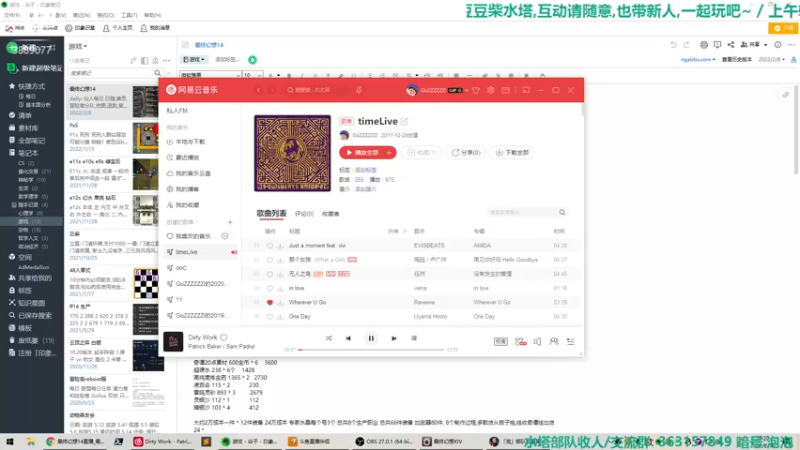Viewport: 800px width, 450px height.
Task: Open the artist Uyama Hiroto
Action: [x=430, y=317]
